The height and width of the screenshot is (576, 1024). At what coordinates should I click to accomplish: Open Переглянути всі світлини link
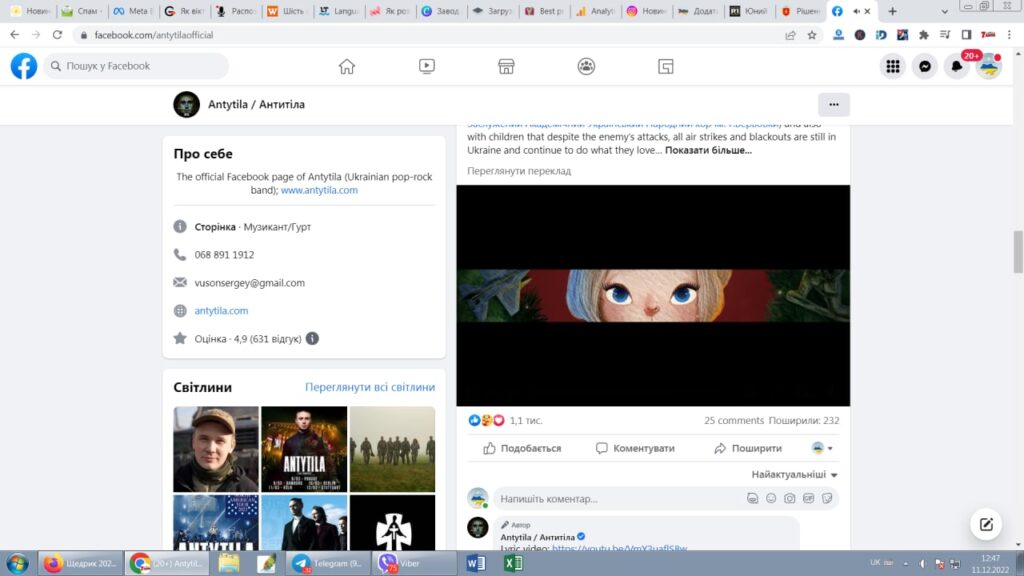pyautogui.click(x=370, y=388)
